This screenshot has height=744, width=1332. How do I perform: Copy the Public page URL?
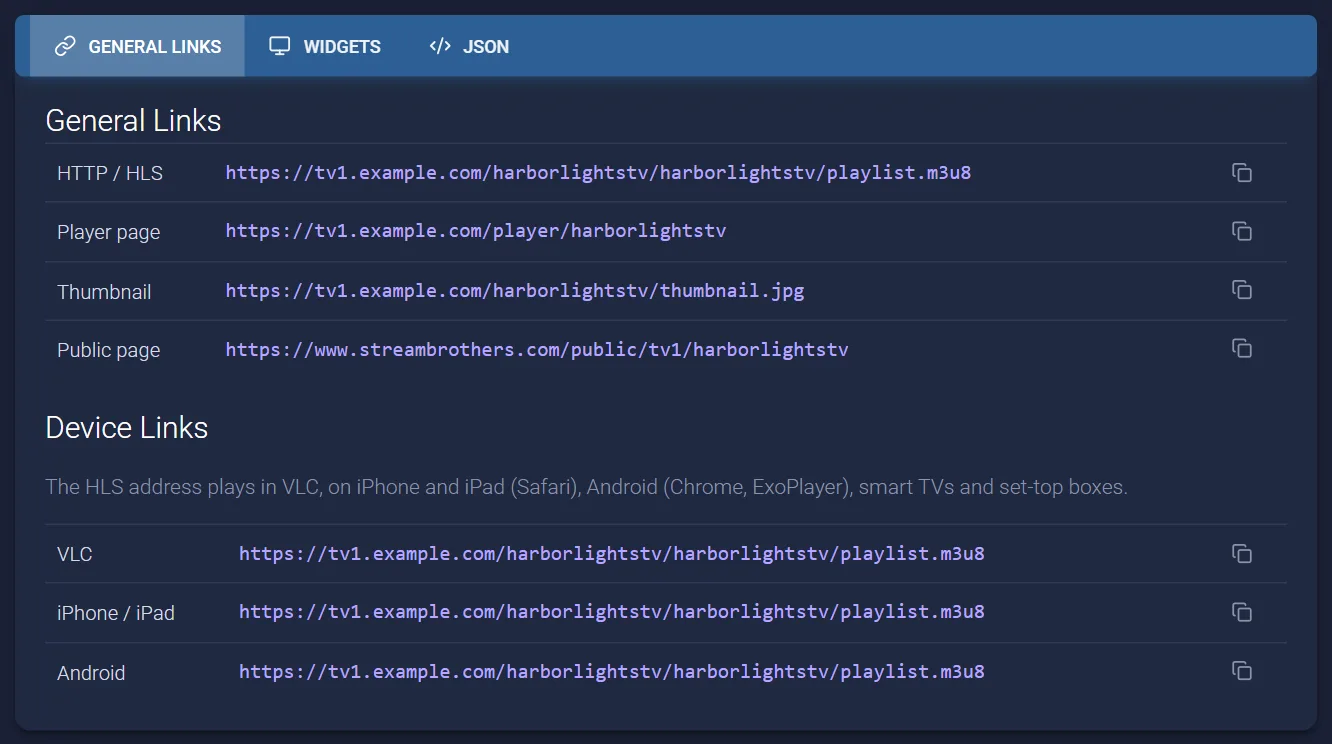click(x=1242, y=349)
